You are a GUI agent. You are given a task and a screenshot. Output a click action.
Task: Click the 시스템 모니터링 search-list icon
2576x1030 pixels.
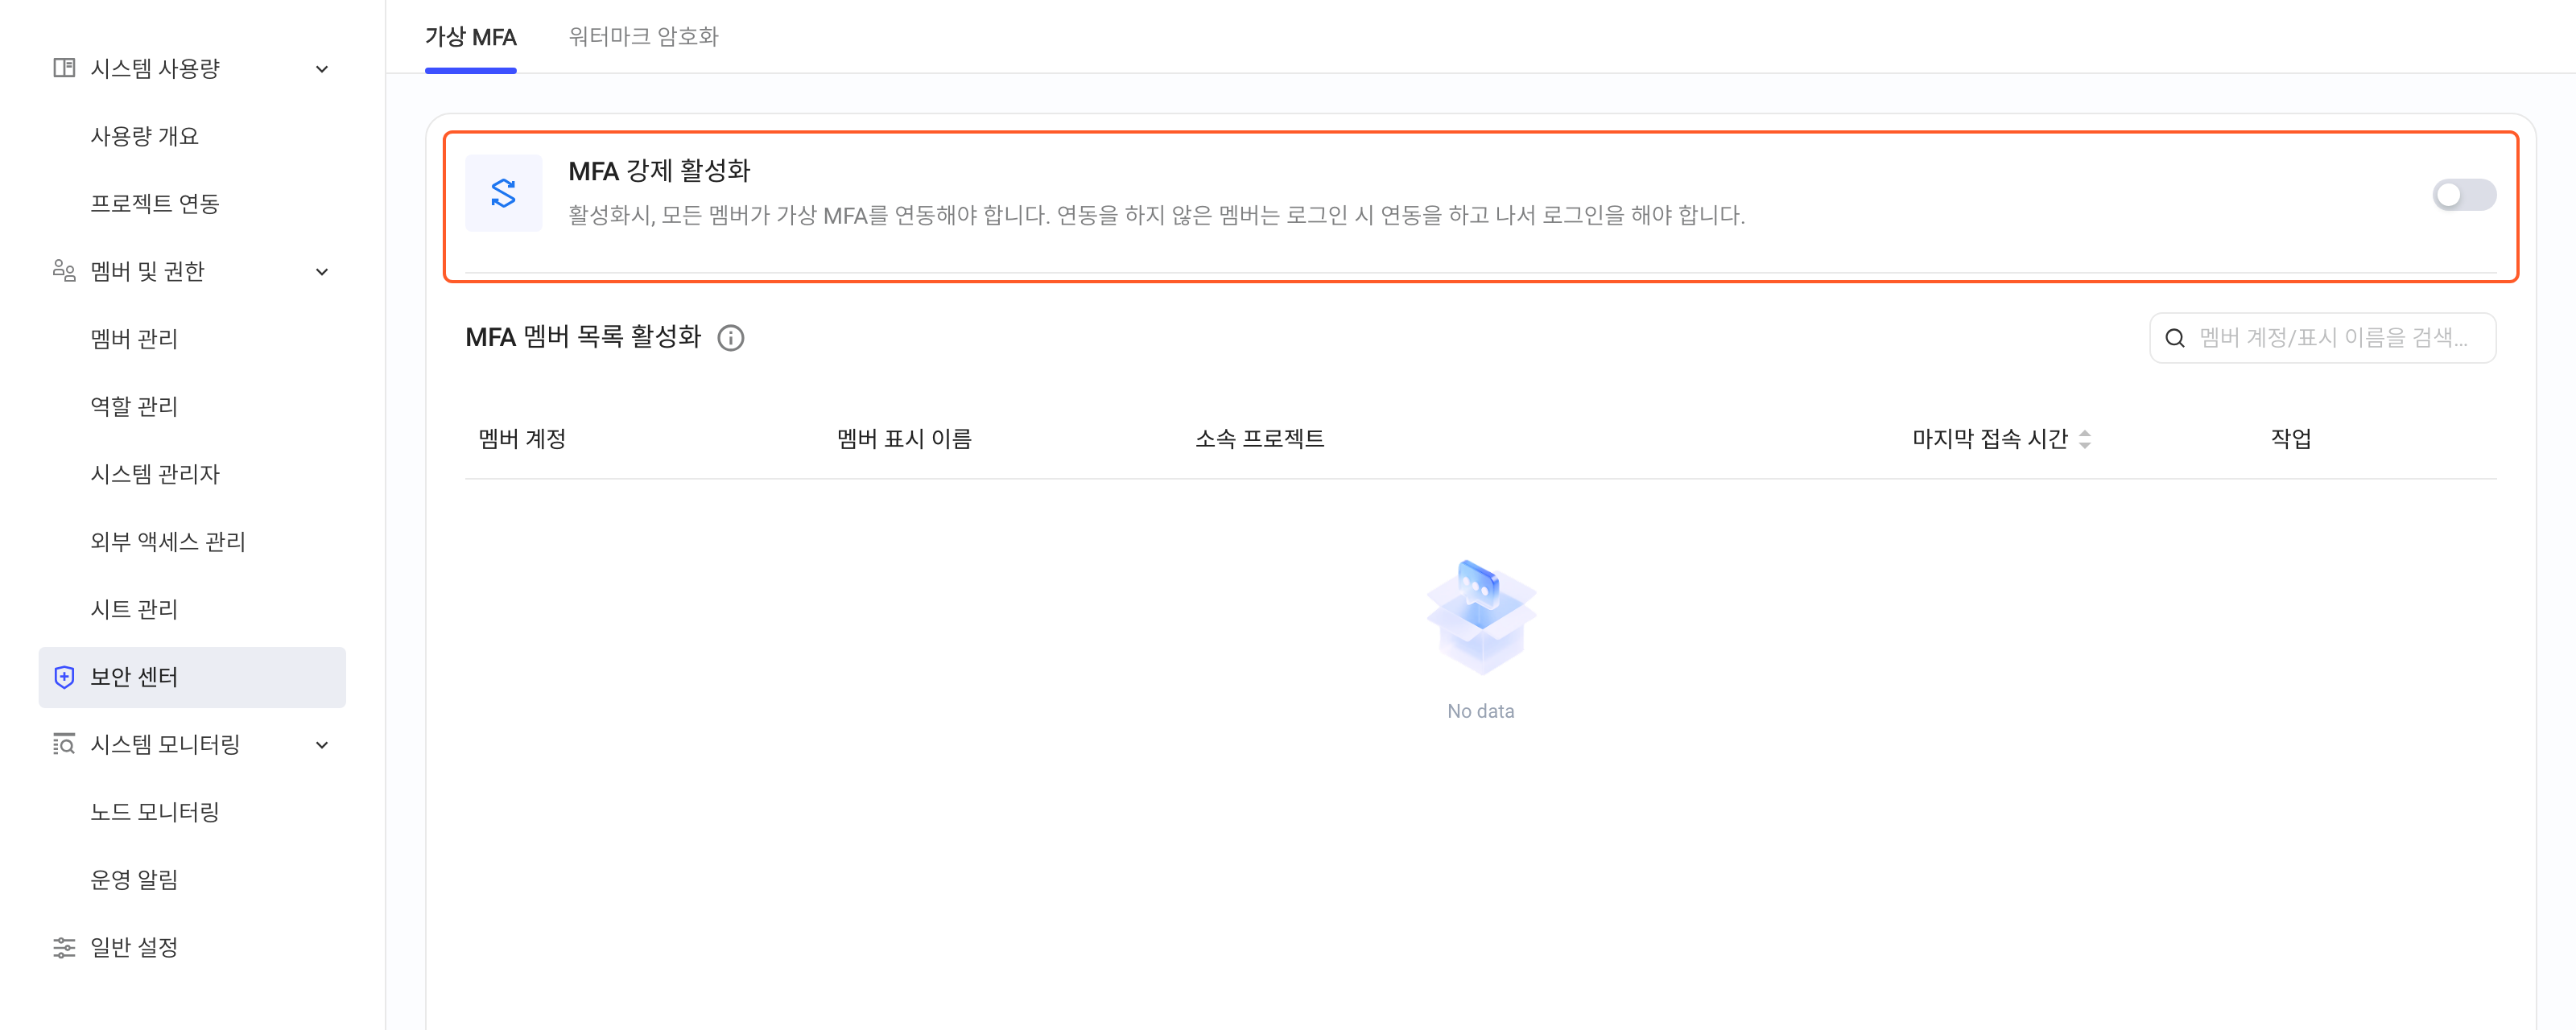click(x=64, y=744)
